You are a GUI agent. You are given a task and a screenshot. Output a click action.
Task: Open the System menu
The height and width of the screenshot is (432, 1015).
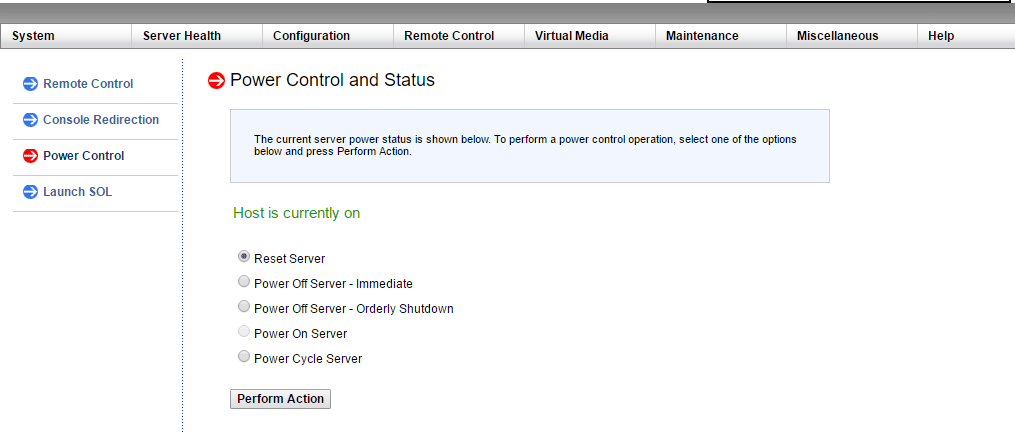[34, 36]
